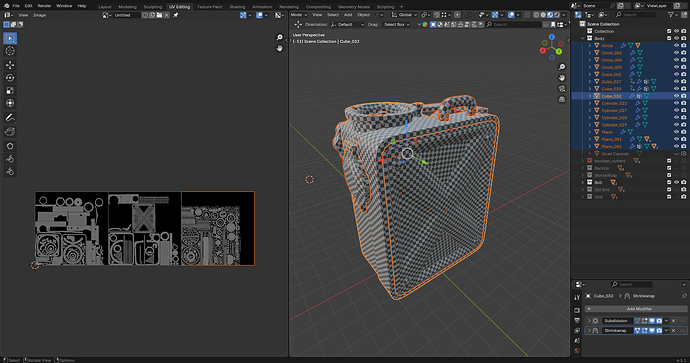Activate the 2D Cursor tool in UV editor
The width and height of the screenshot is (690, 363).
click(x=10, y=51)
